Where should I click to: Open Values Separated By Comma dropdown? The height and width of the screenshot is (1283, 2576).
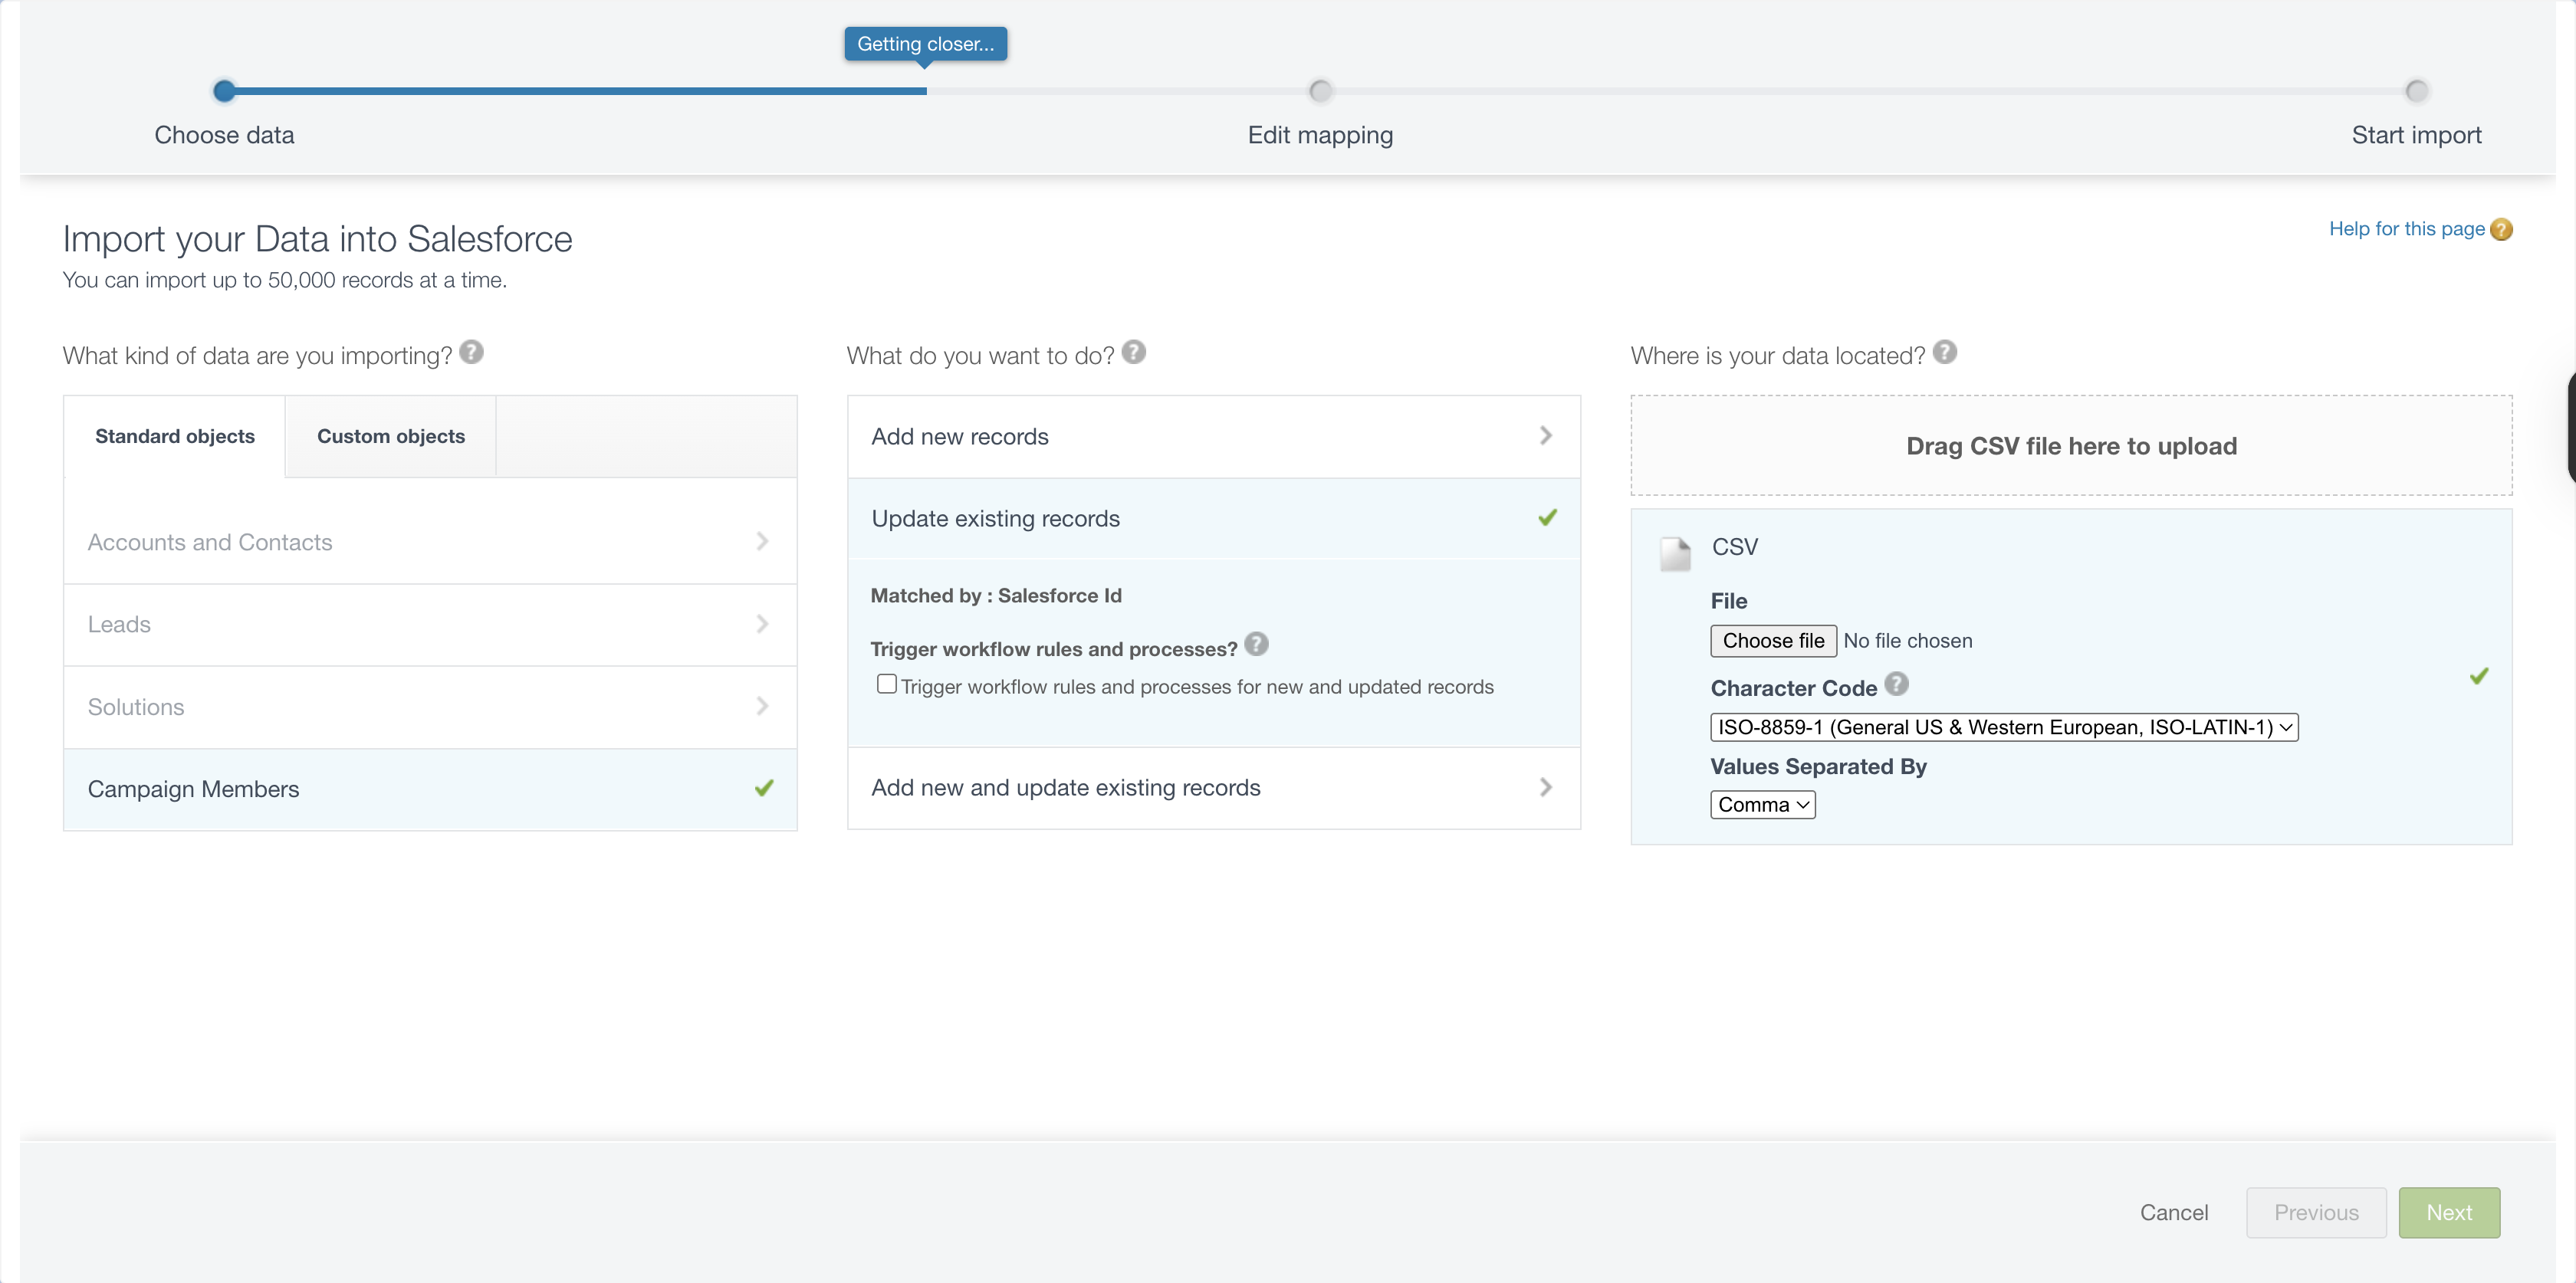pyautogui.click(x=1762, y=805)
